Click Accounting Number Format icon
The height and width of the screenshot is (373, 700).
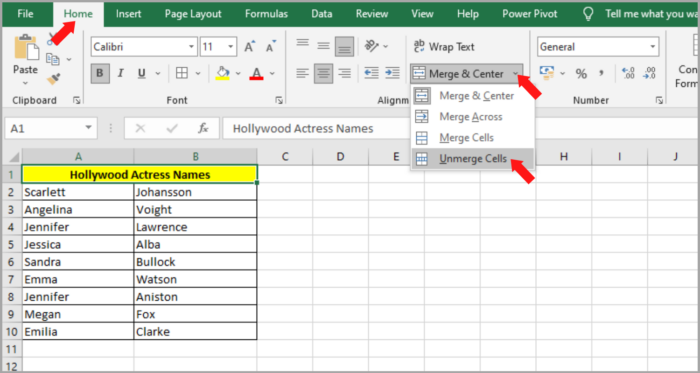click(x=546, y=73)
